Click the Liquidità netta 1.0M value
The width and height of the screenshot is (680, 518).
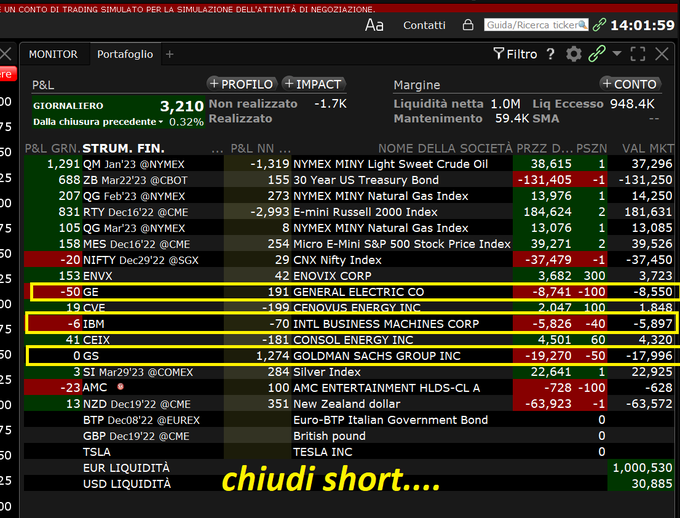click(x=505, y=104)
